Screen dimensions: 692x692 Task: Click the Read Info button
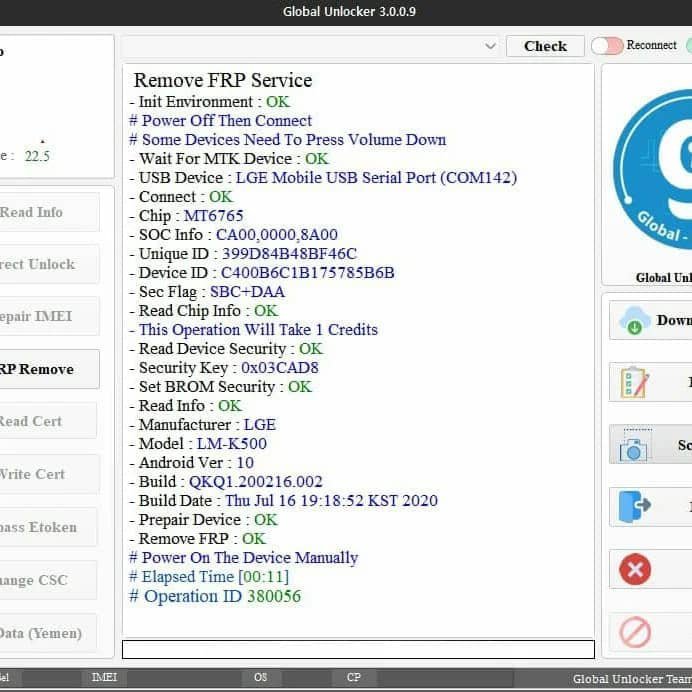pyautogui.click(x=49, y=212)
